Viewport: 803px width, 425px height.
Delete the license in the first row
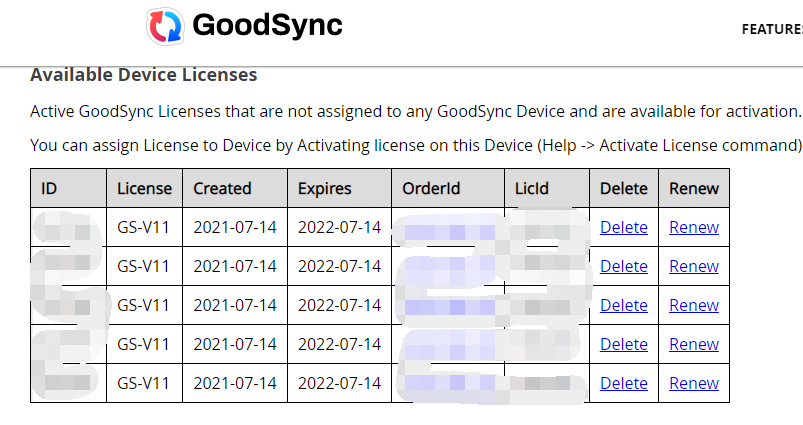click(x=624, y=227)
